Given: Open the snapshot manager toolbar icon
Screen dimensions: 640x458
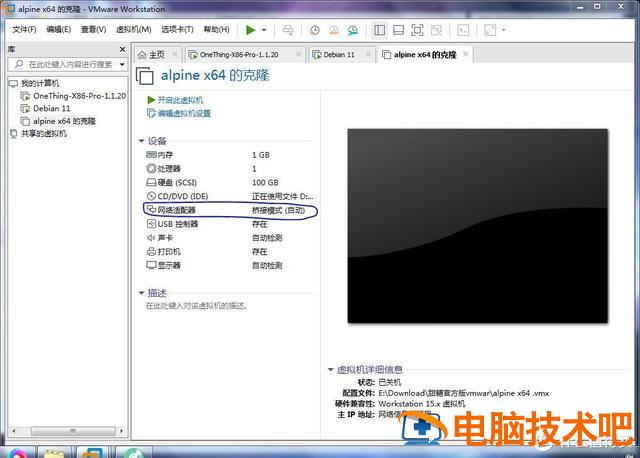Looking at the screenshot, I should click(353, 30).
